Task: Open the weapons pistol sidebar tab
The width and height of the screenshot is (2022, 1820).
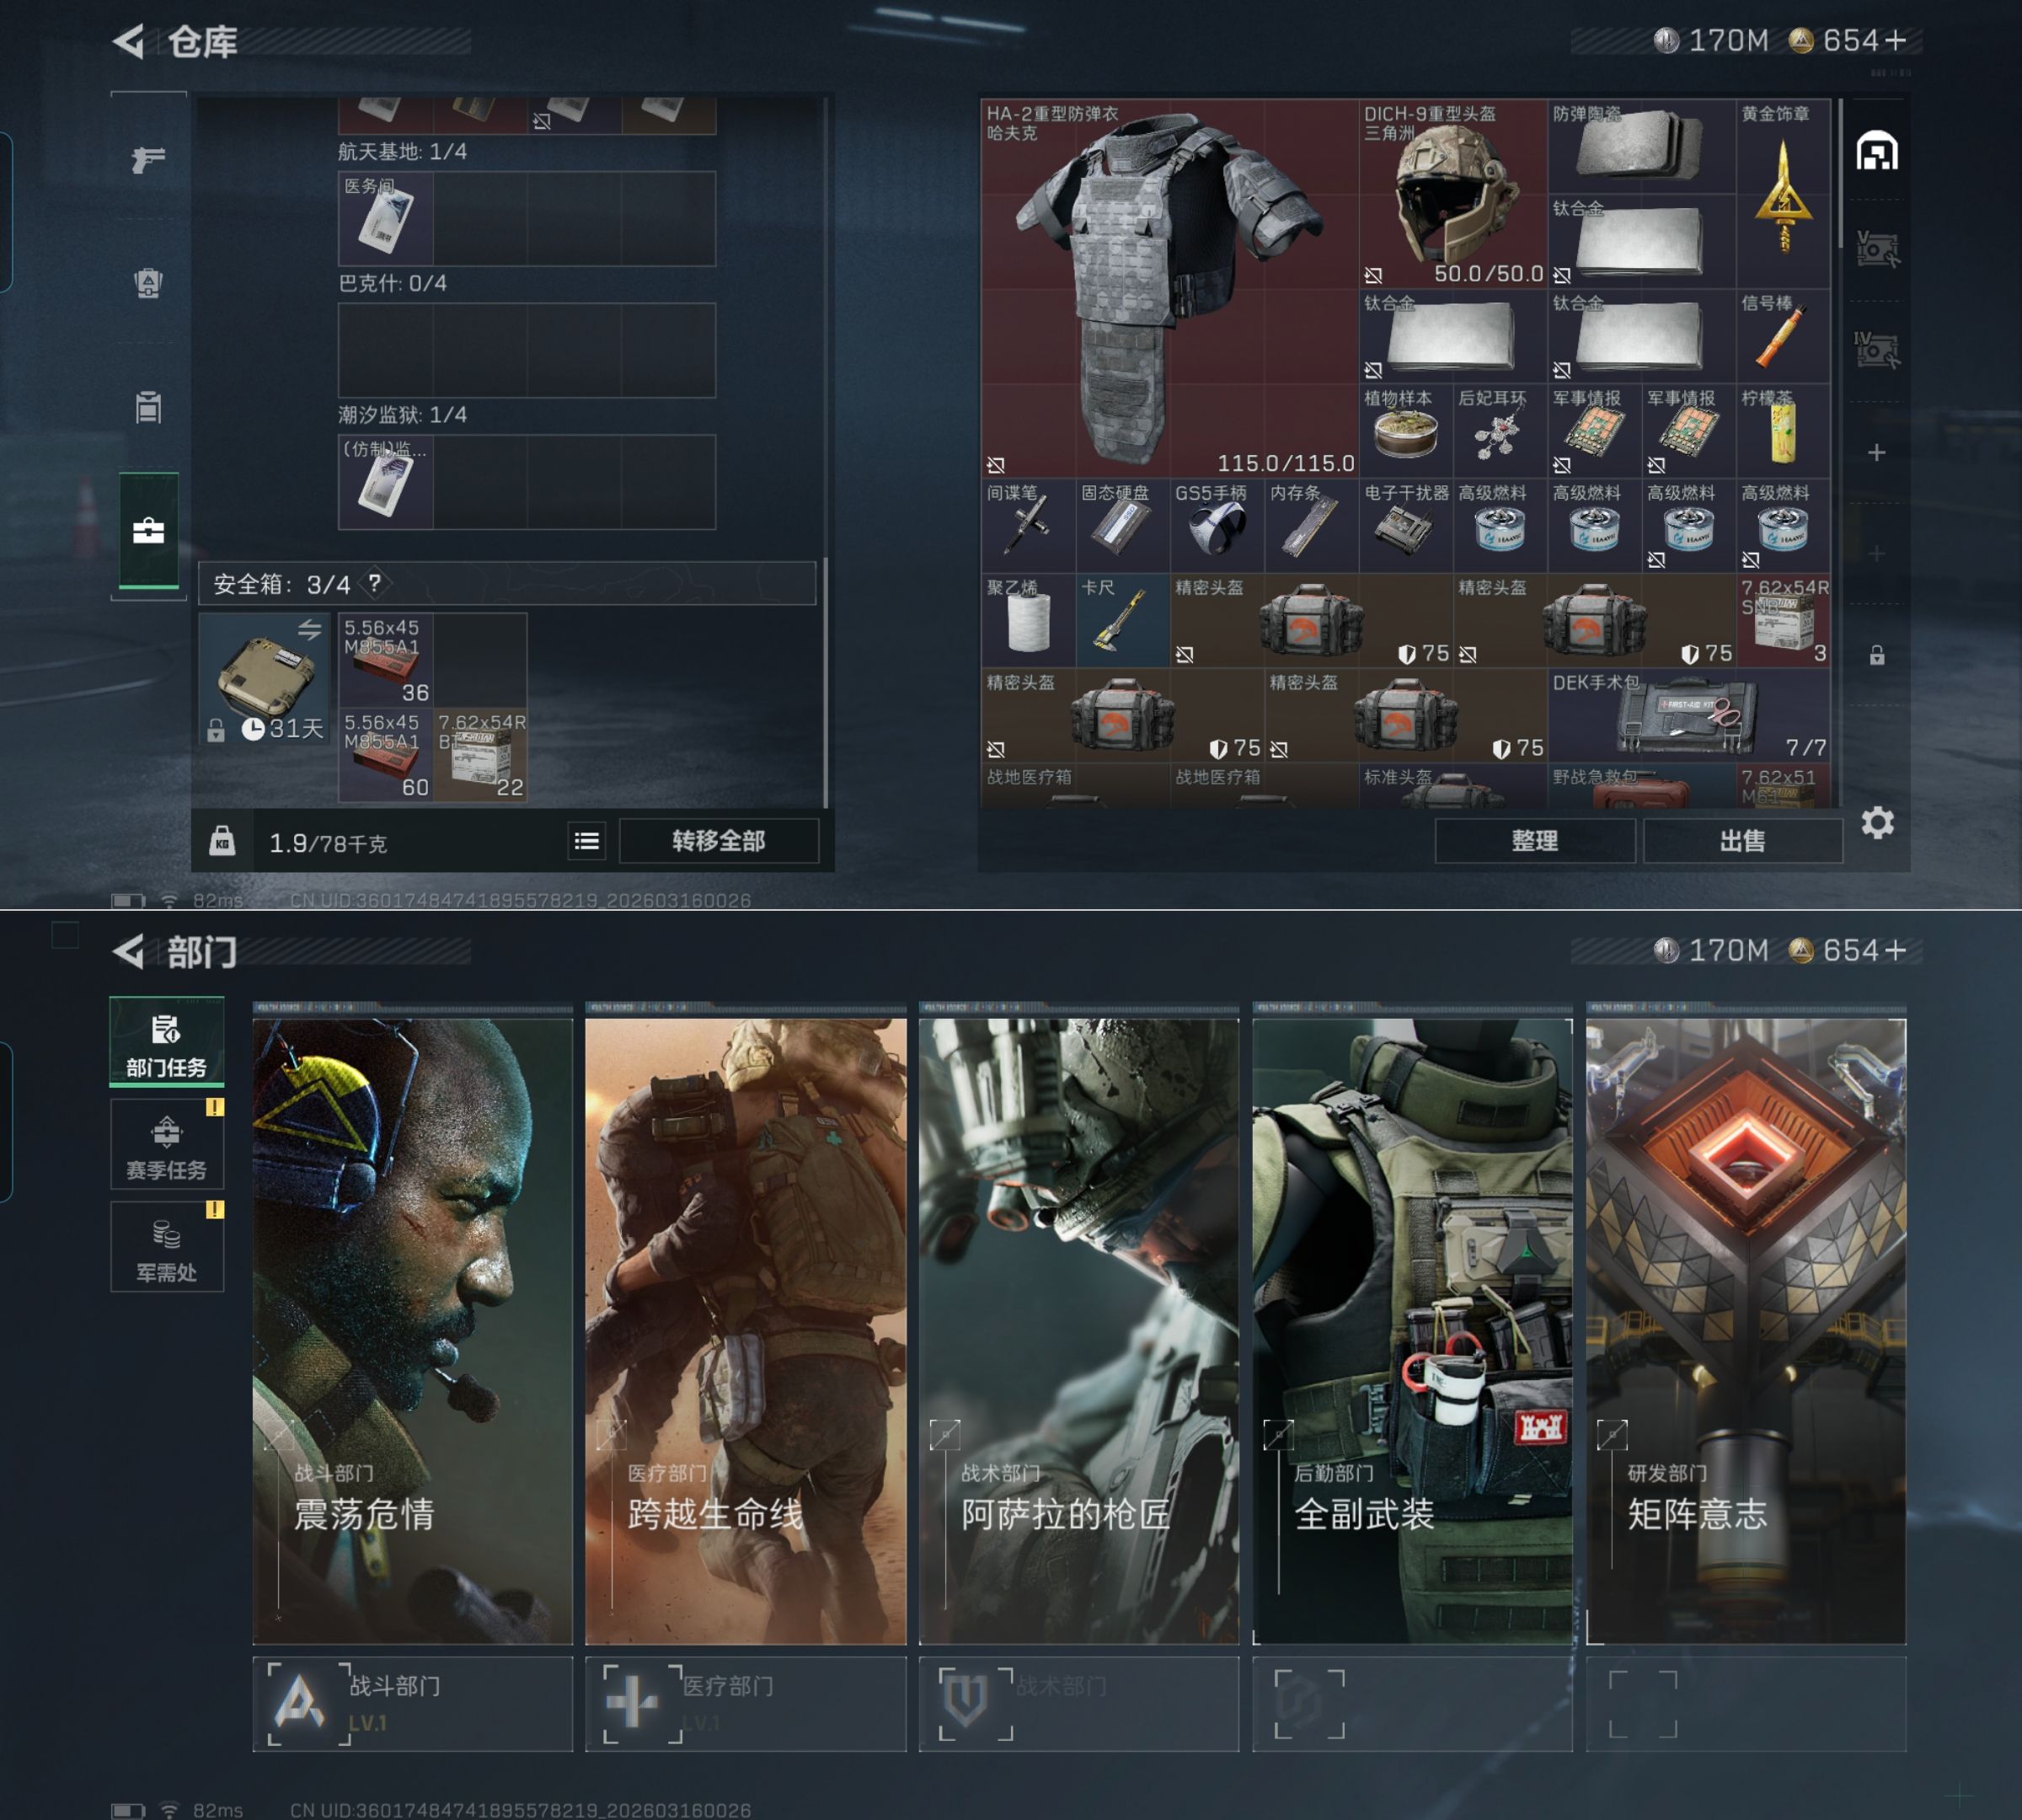Action: coord(148,159)
